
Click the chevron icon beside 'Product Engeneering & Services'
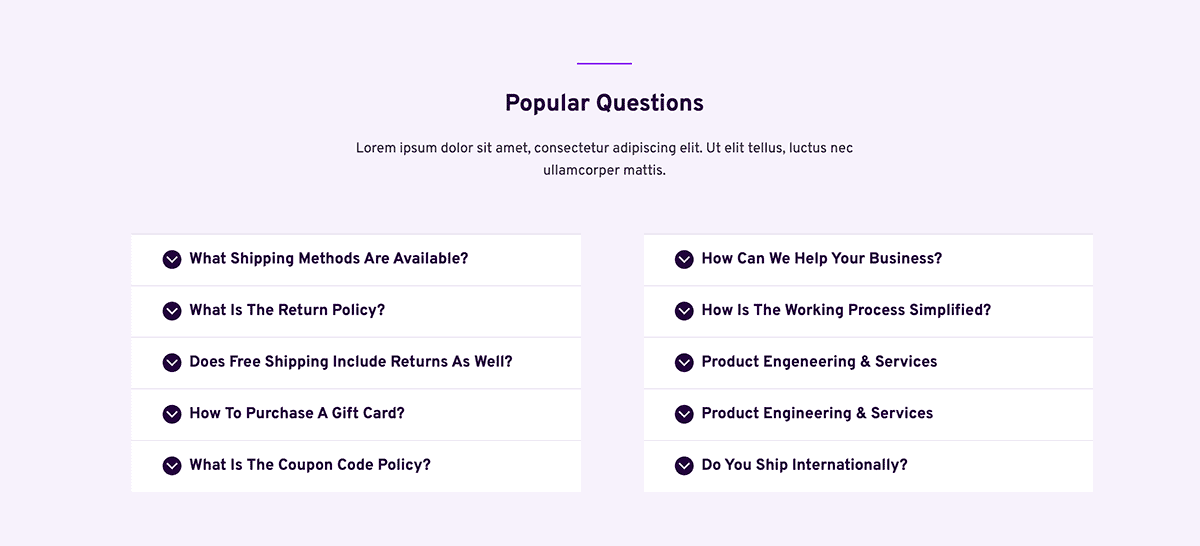click(x=684, y=362)
